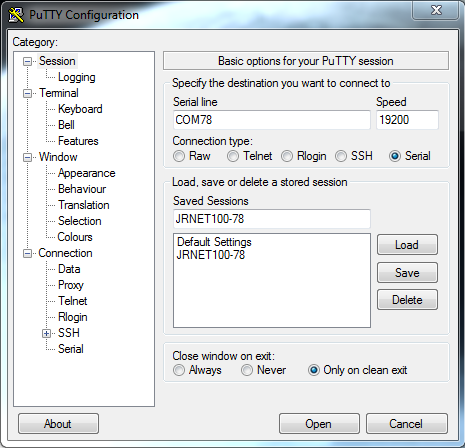The height and width of the screenshot is (448, 465).
Task: Open the Logging settings category
Action: (x=77, y=77)
